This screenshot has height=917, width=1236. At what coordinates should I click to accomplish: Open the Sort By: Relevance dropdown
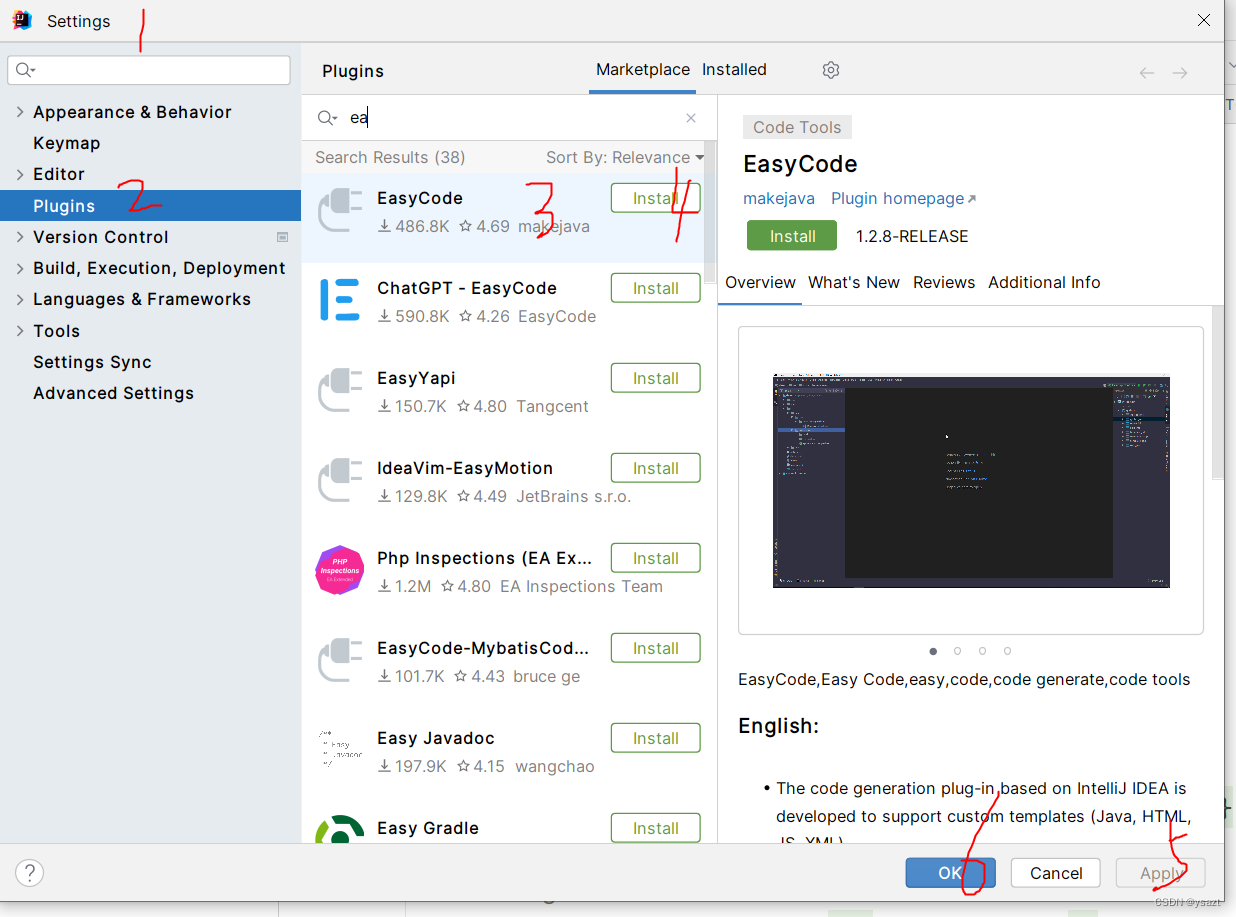(625, 157)
